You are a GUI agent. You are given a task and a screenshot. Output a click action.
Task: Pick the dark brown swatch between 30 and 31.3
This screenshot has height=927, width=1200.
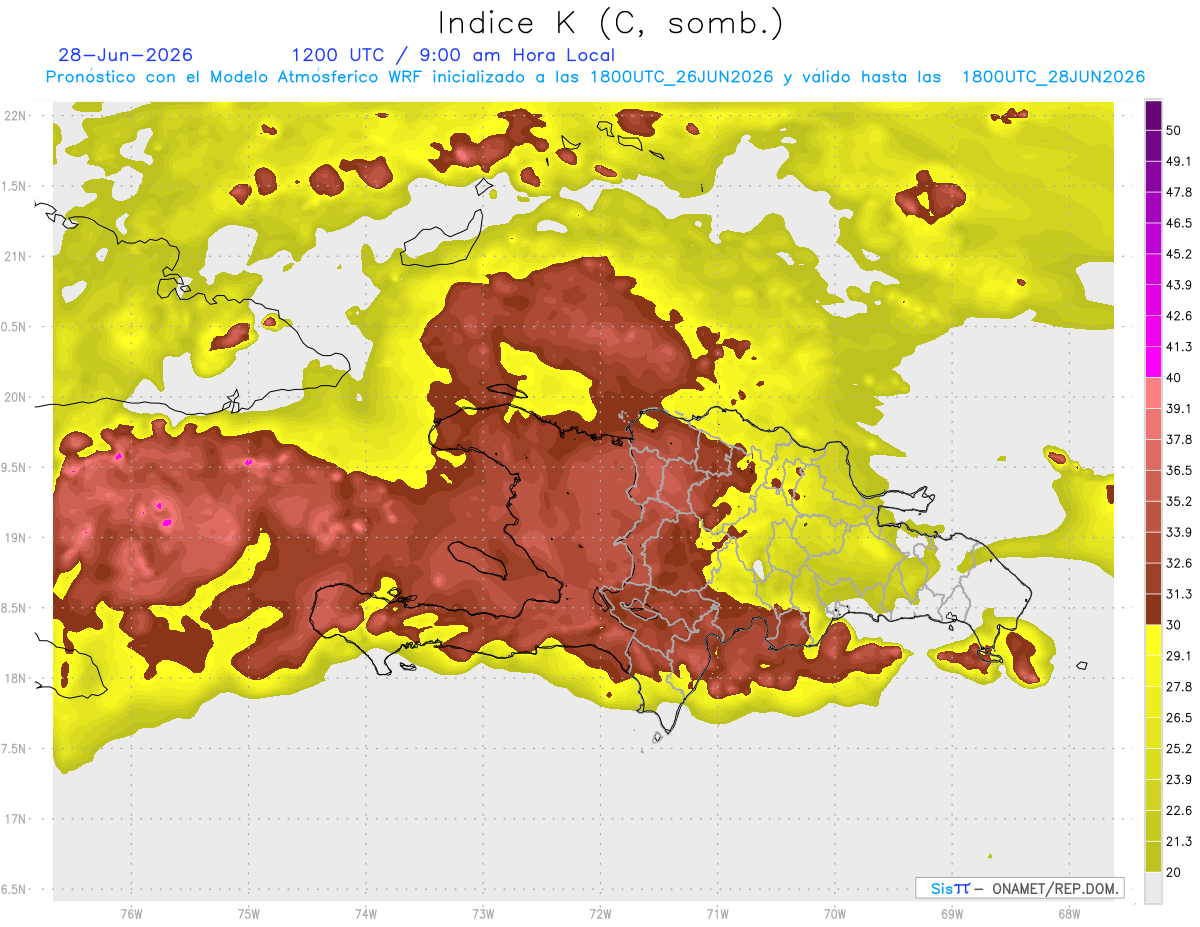pyautogui.click(x=1153, y=610)
